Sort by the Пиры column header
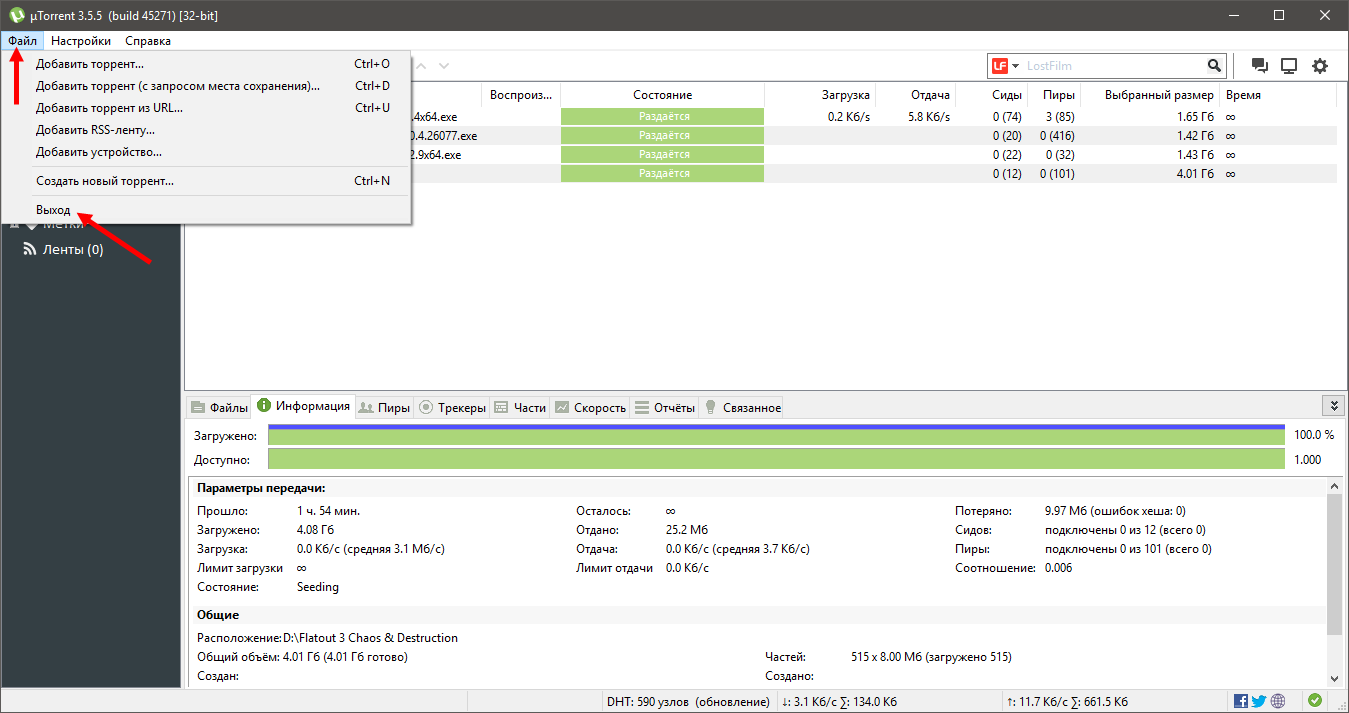Viewport: 1349px width, 713px height. [x=1054, y=95]
